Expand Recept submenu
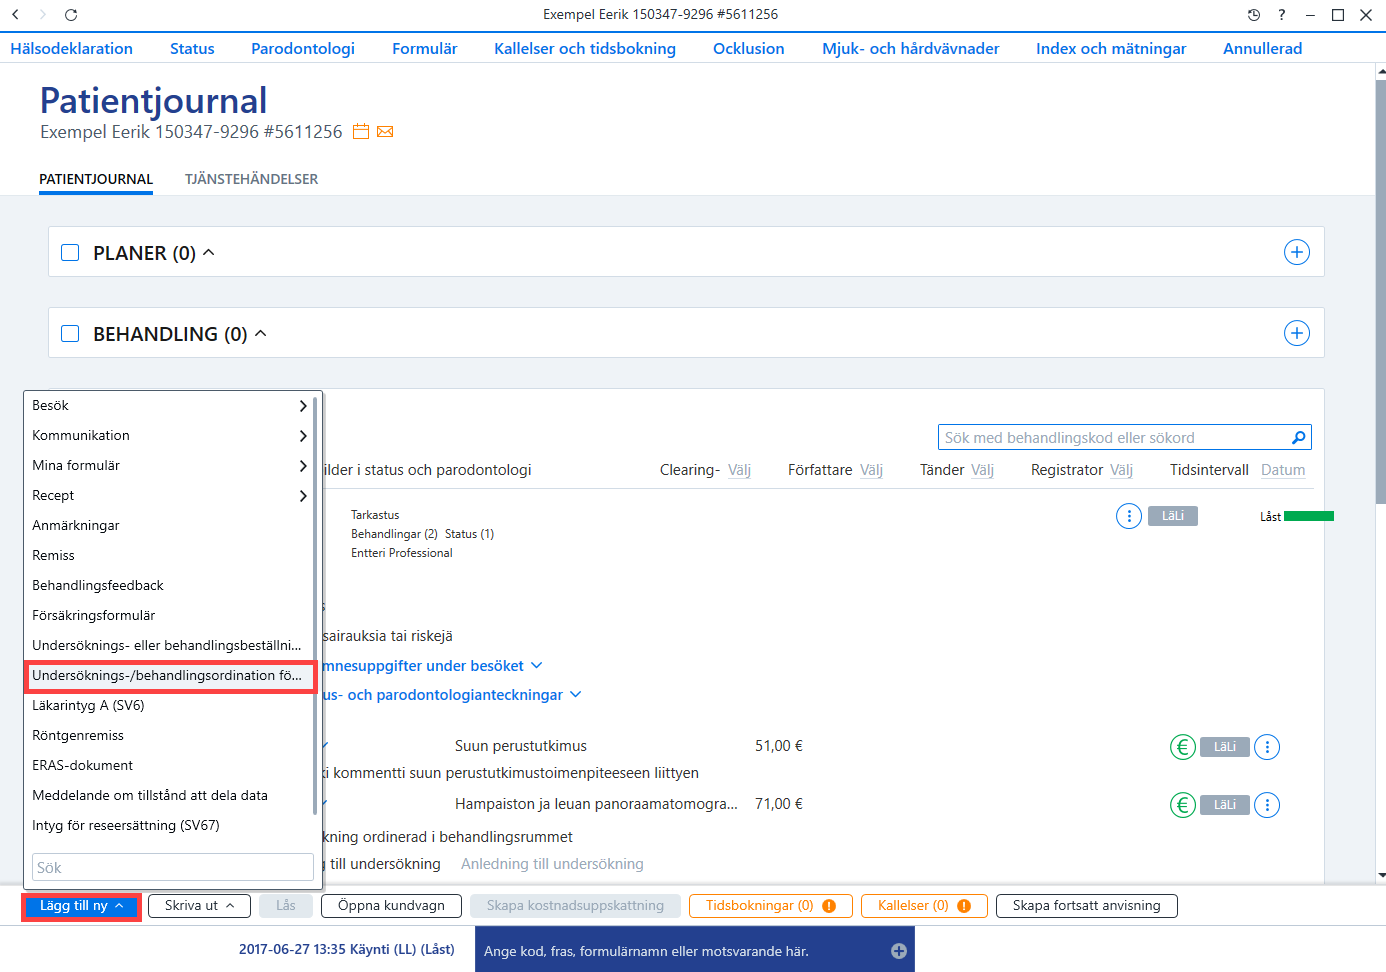 click(303, 496)
